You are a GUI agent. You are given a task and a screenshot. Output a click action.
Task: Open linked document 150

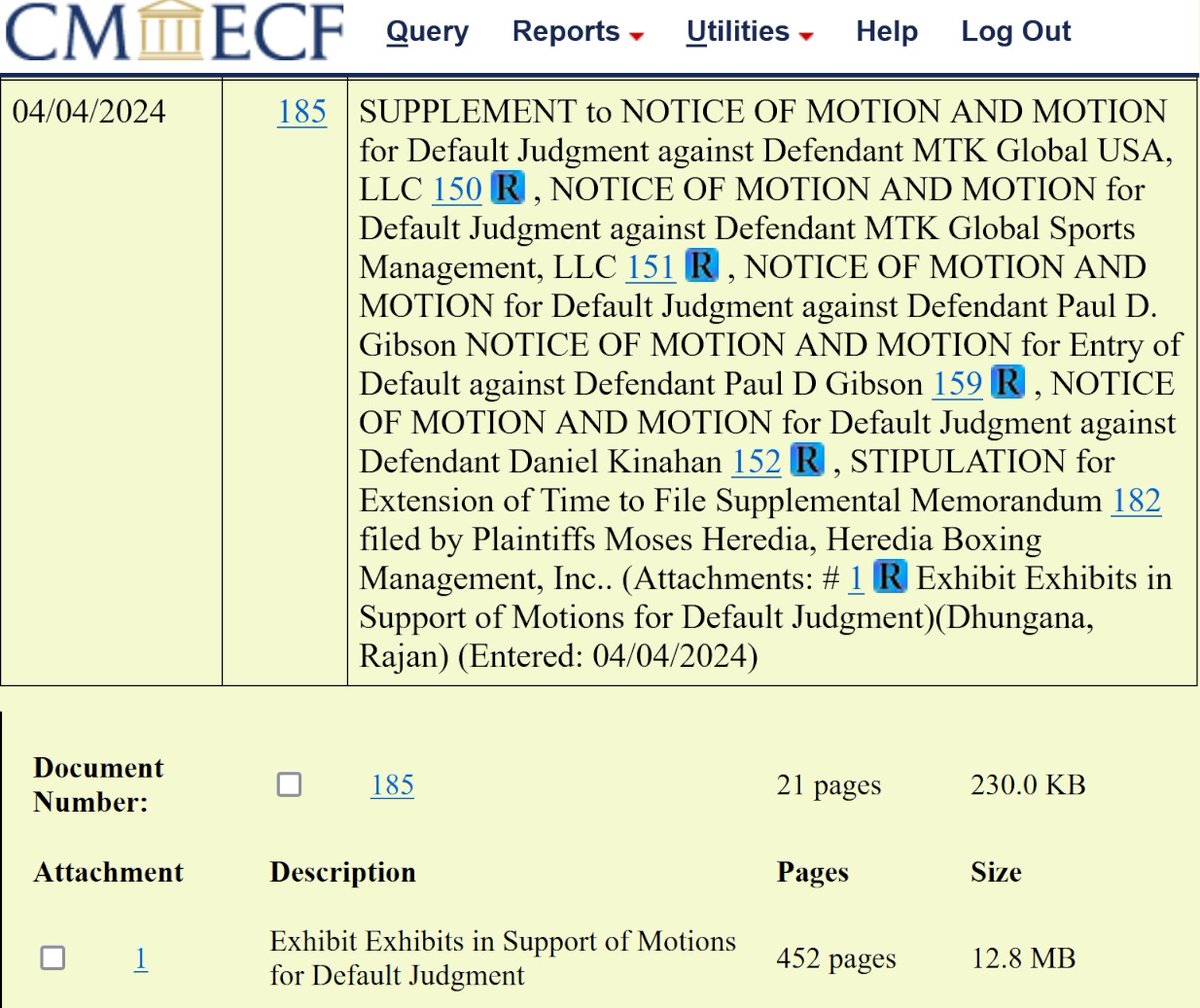457,189
